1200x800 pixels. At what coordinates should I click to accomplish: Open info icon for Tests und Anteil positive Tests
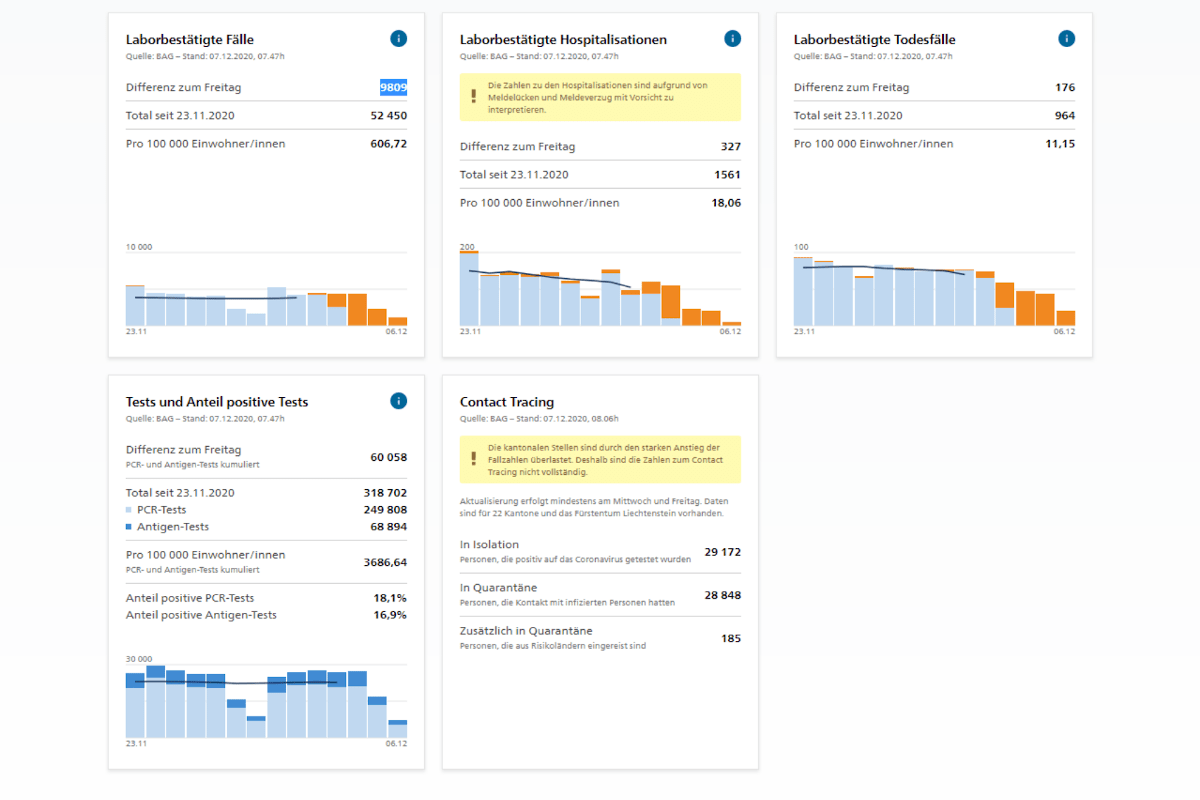[398, 401]
